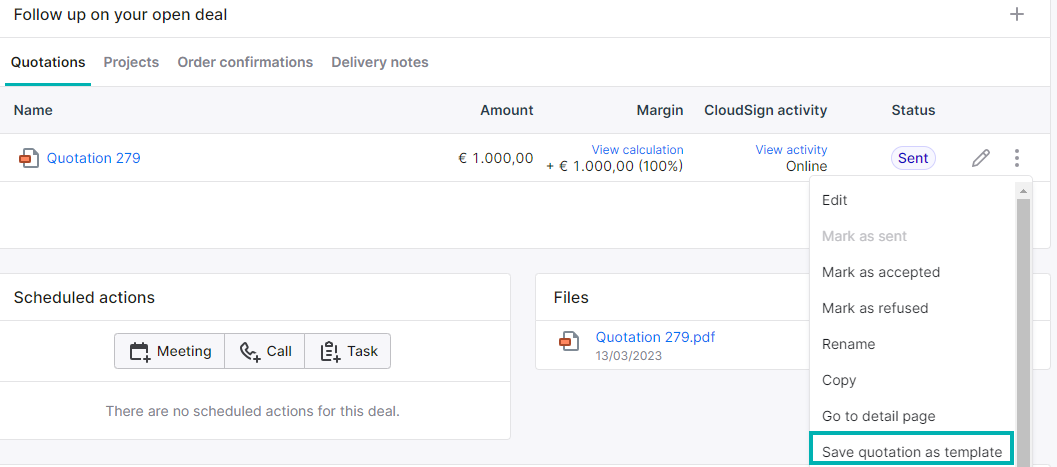Click the plus icon beside Follow up heading
This screenshot has height=467, width=1057.
pos(1017,14)
